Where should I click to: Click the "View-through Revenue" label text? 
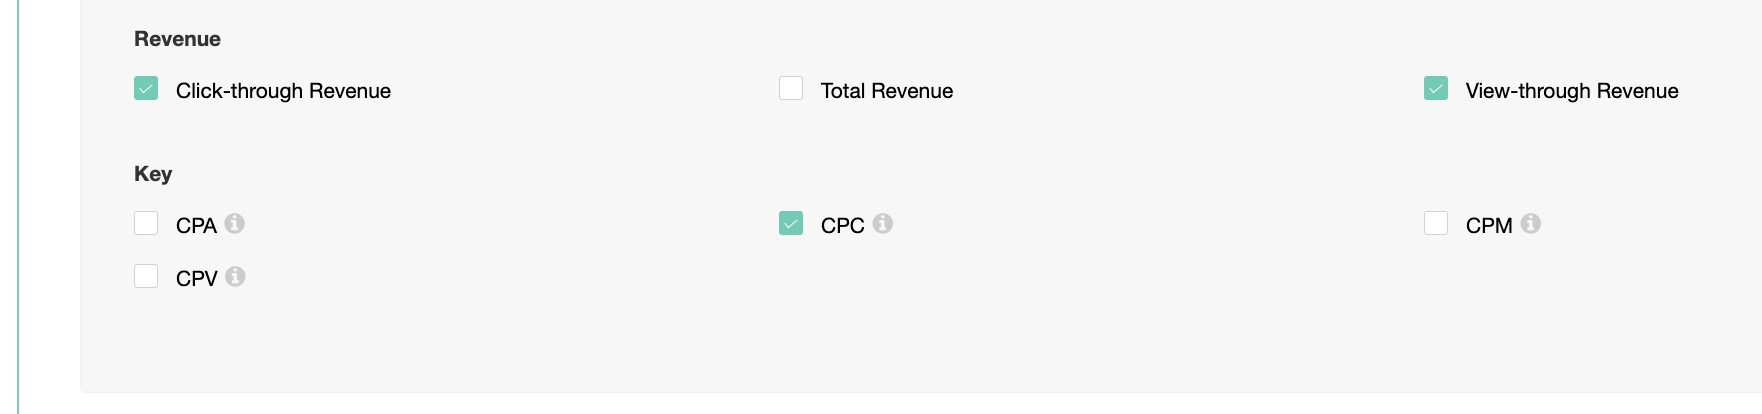[1571, 91]
